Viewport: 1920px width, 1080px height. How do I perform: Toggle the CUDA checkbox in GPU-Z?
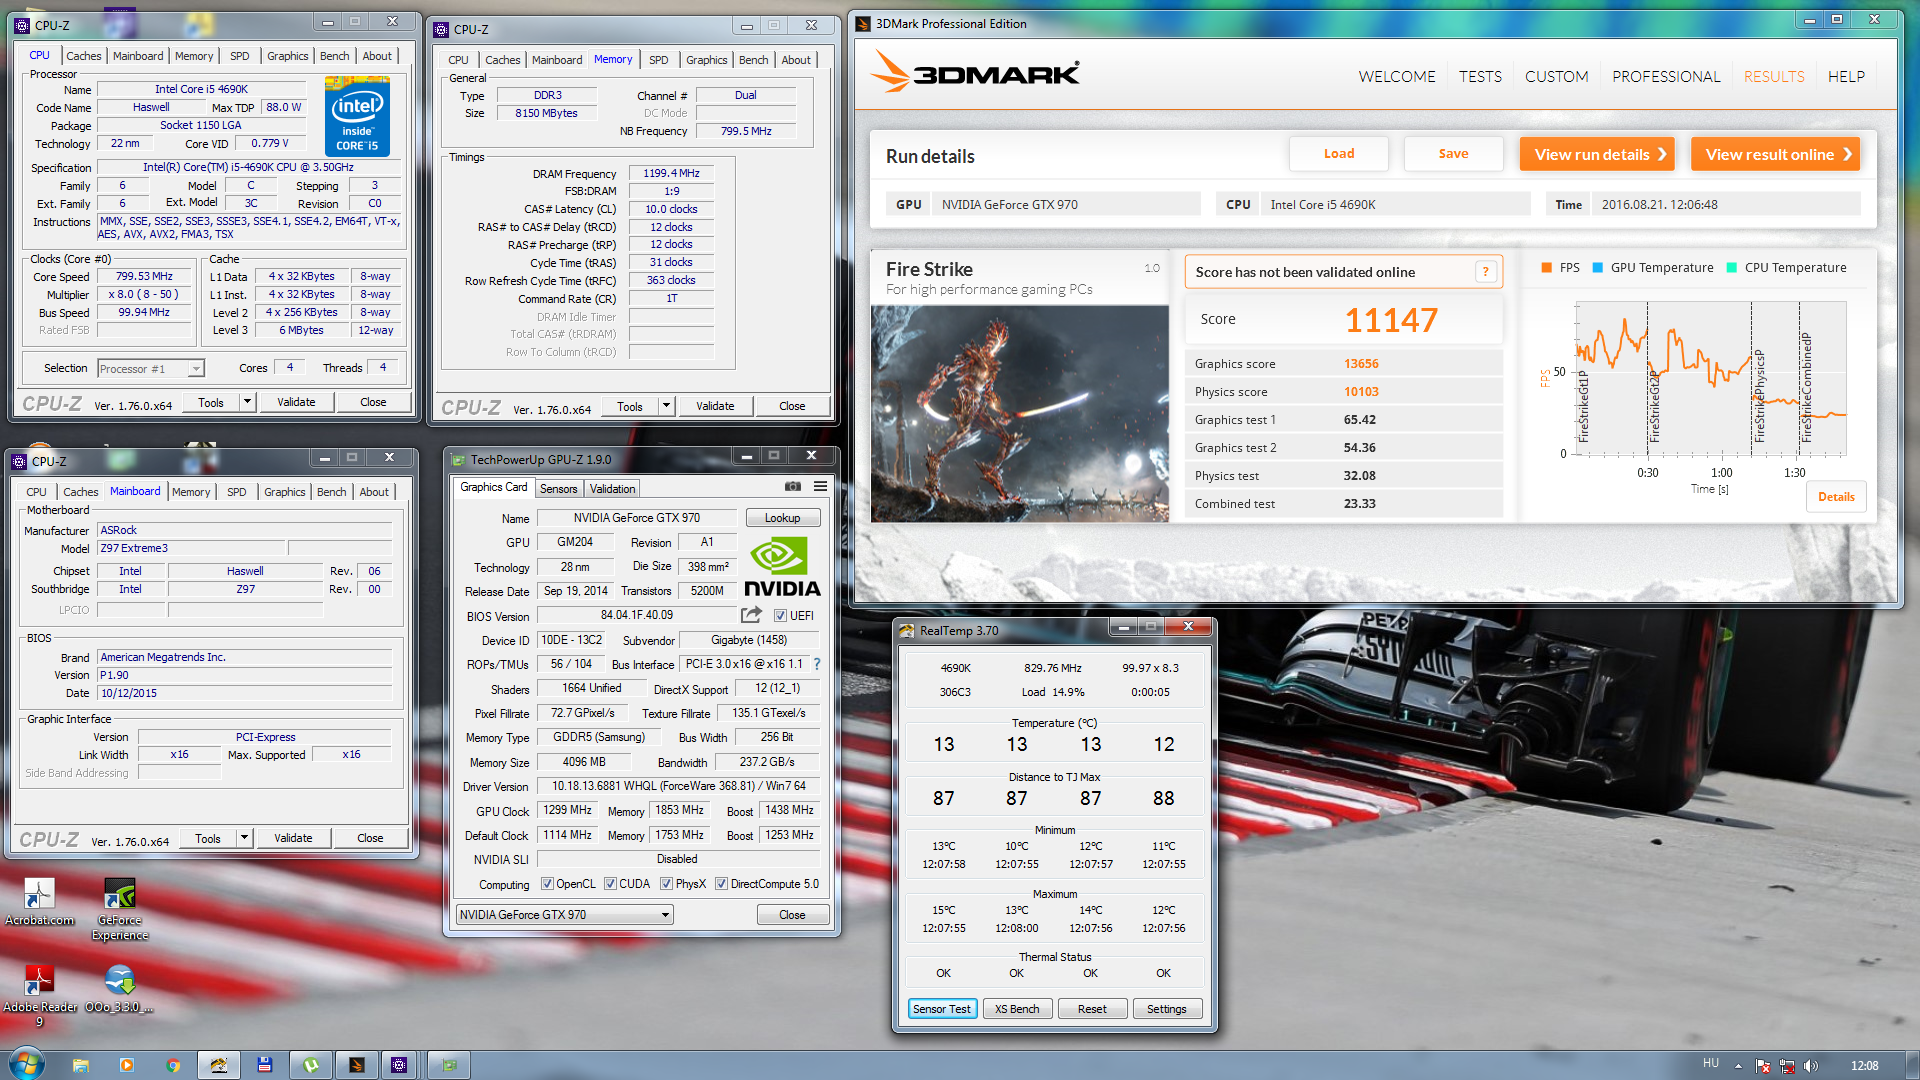coord(610,884)
